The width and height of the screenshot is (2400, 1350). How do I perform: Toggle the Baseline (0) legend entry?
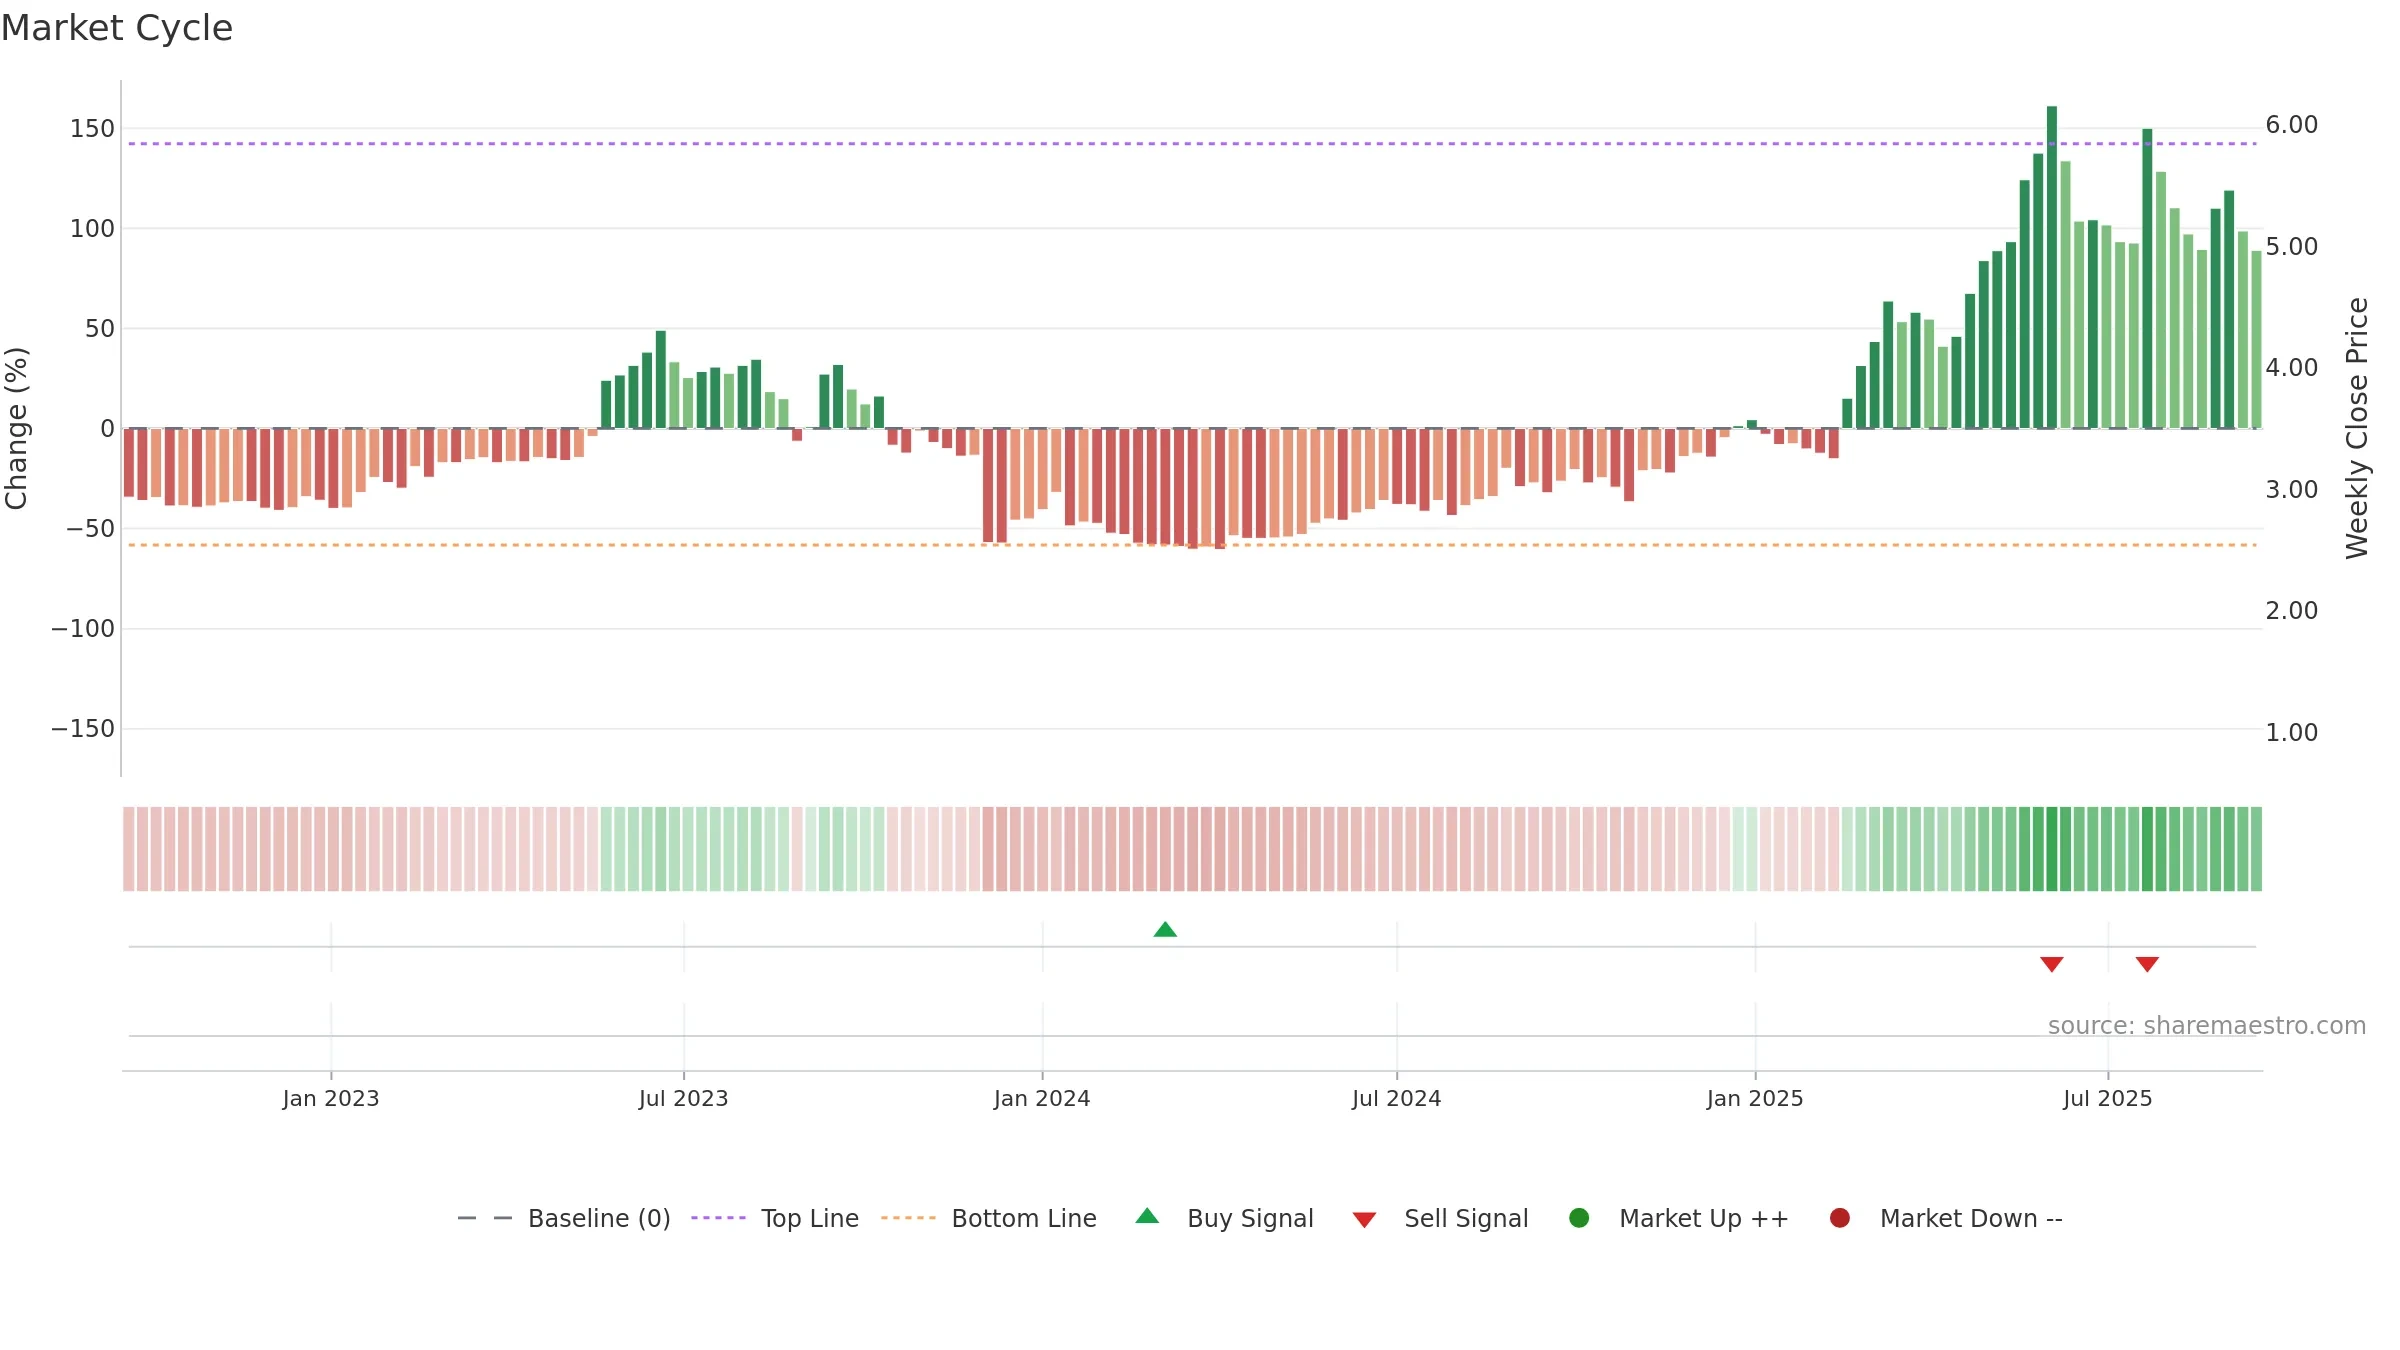point(564,1218)
